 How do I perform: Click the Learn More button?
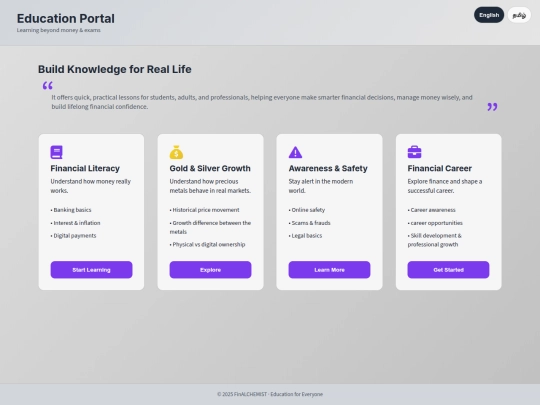click(329, 270)
